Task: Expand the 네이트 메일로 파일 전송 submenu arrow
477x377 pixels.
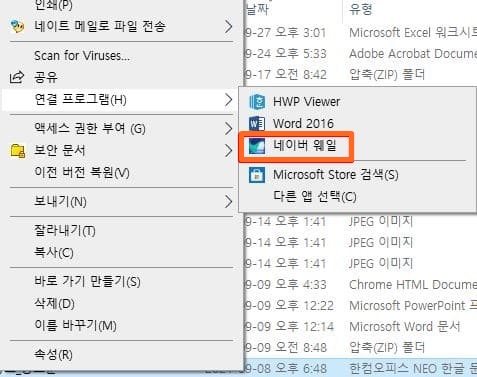Action: (x=228, y=26)
